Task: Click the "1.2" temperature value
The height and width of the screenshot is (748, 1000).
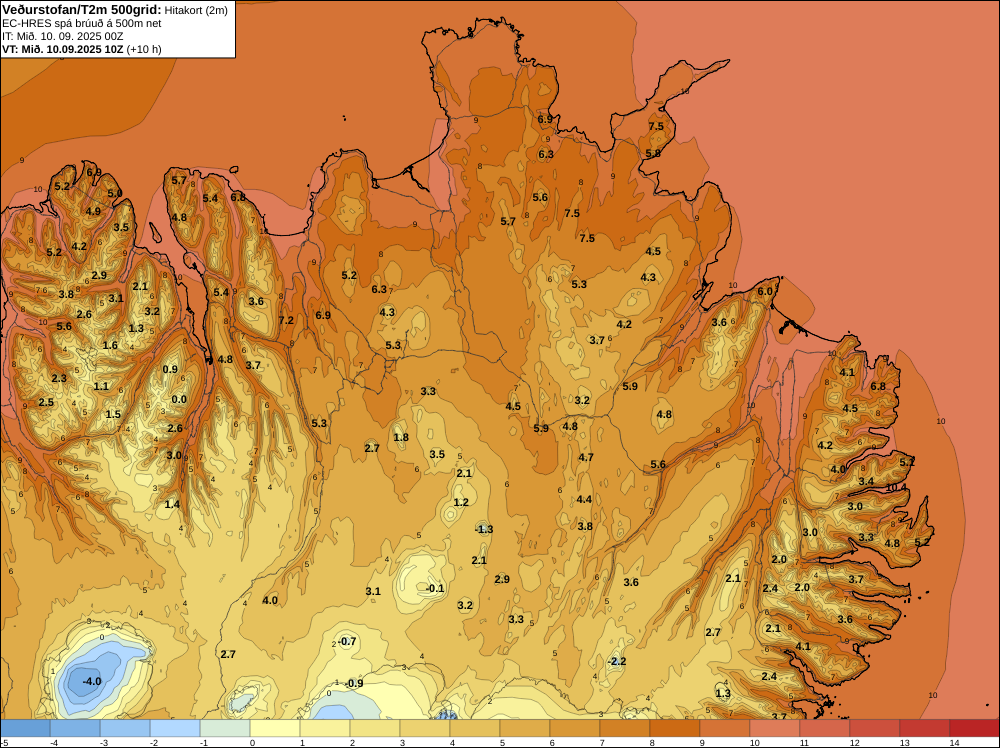Action: tap(461, 502)
